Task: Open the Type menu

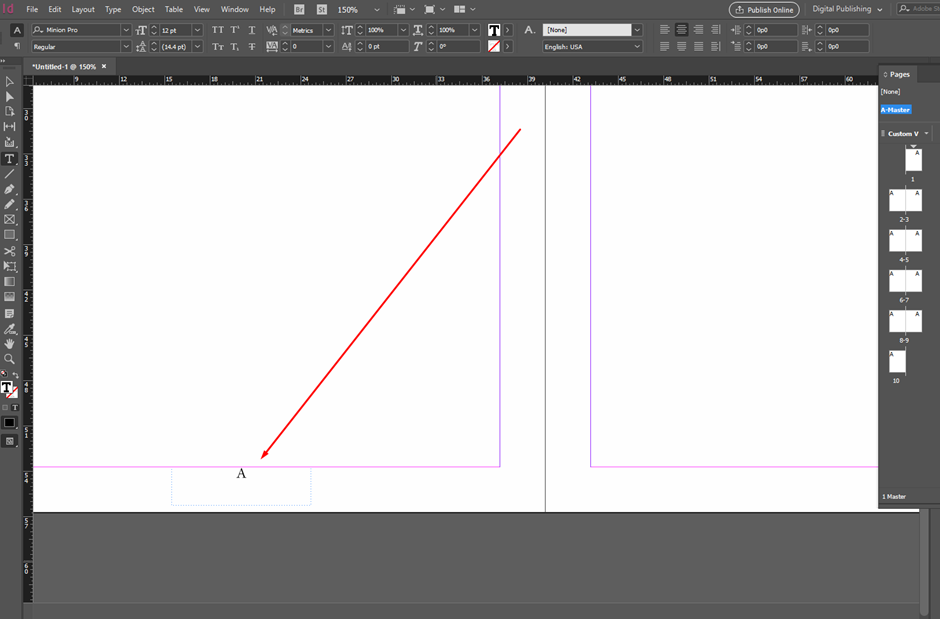Action: [113, 10]
